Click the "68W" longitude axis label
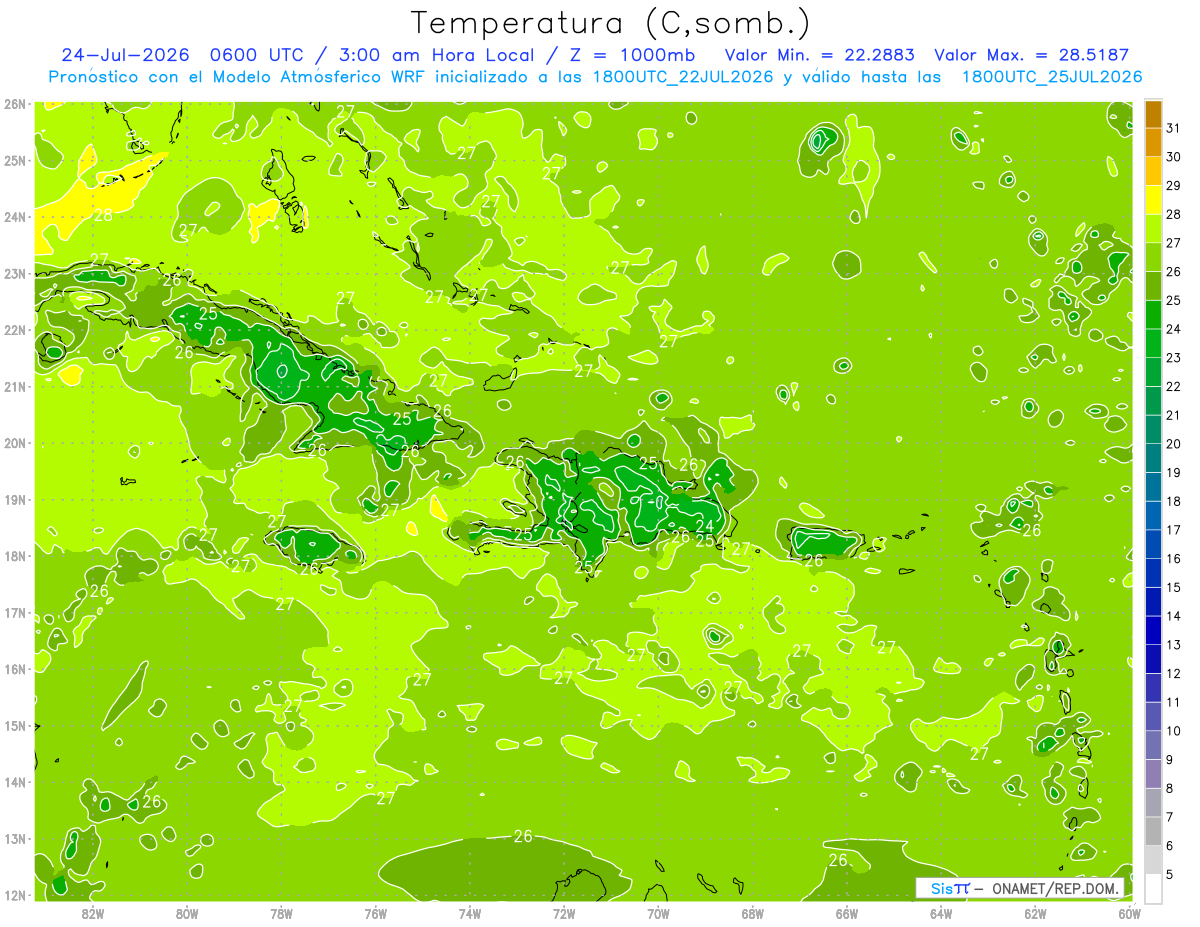Viewport: 1200px width, 927px height. coord(753,913)
